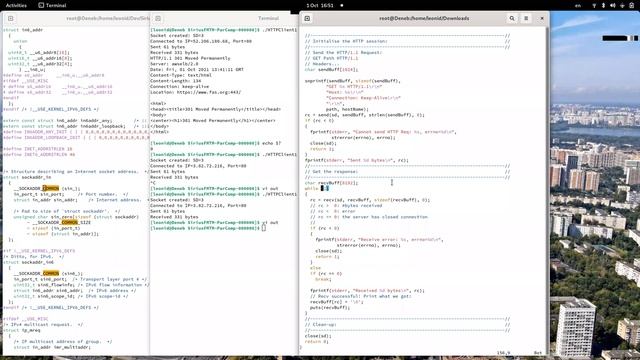Click the 'echo $?' command in the middle terminal
Image resolution: width=640 pixels, height=360 pixels.
pyautogui.click(x=272, y=143)
